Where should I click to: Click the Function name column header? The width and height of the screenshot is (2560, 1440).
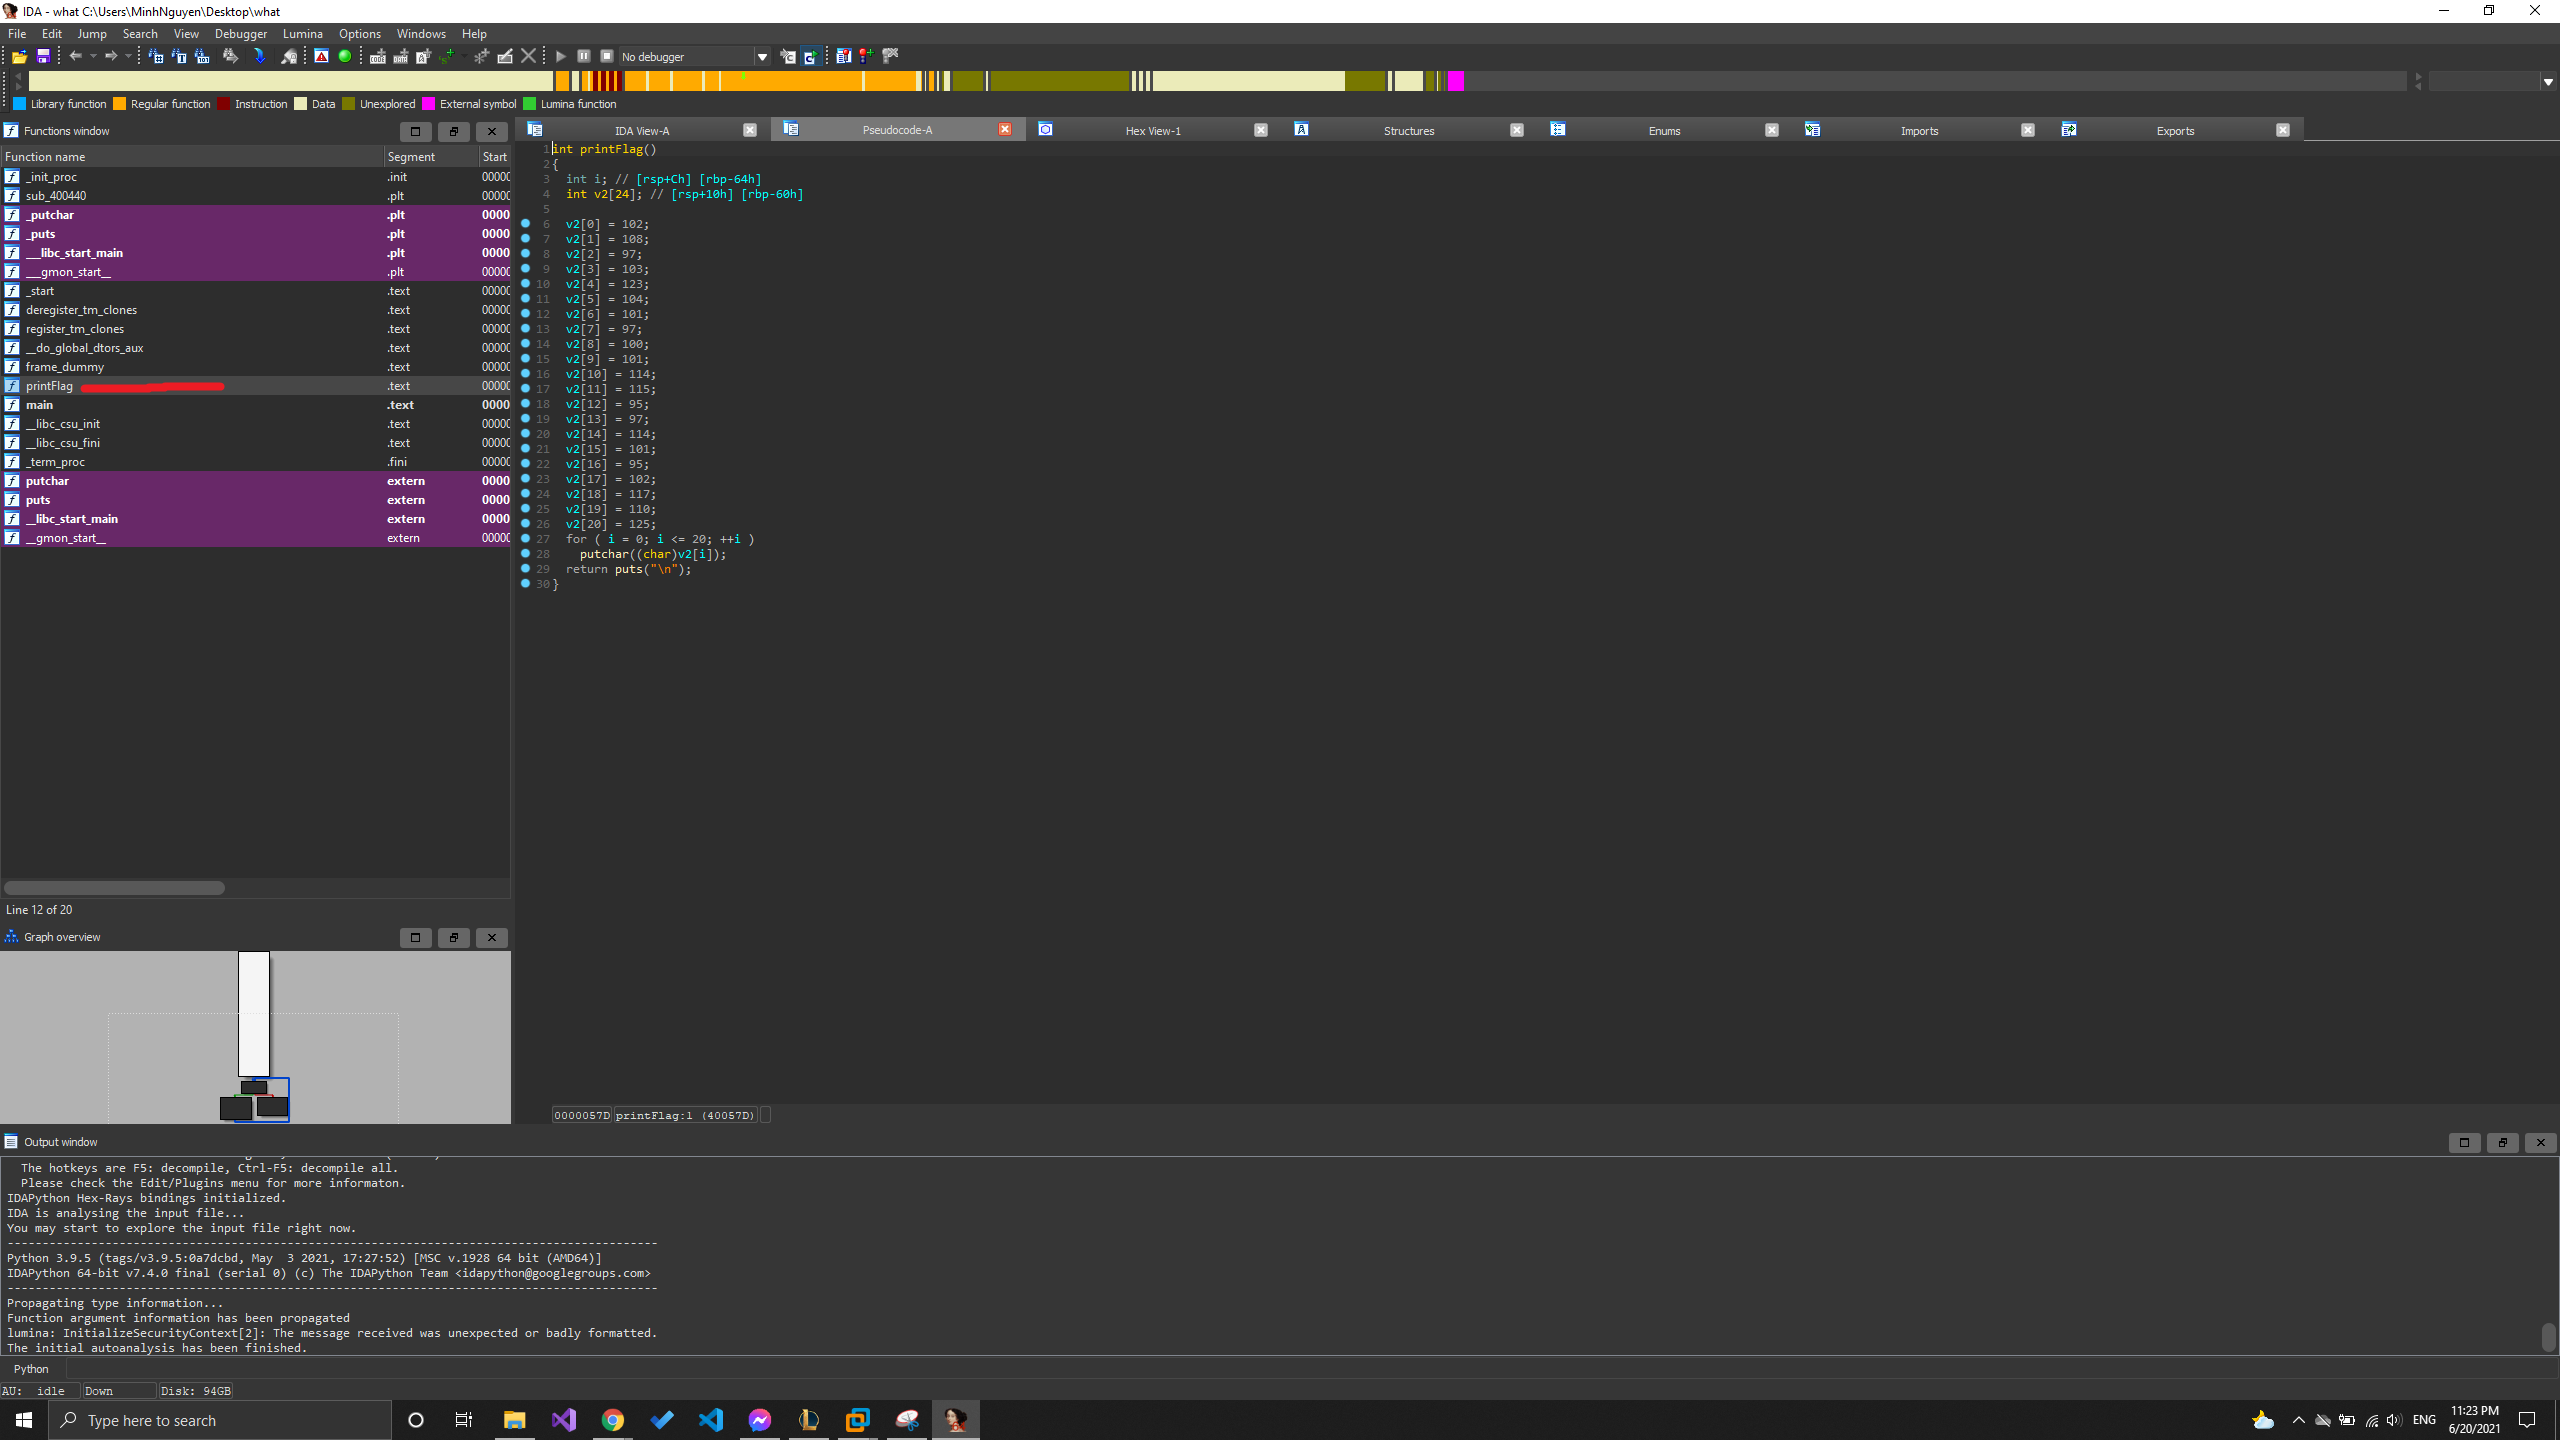(193, 157)
